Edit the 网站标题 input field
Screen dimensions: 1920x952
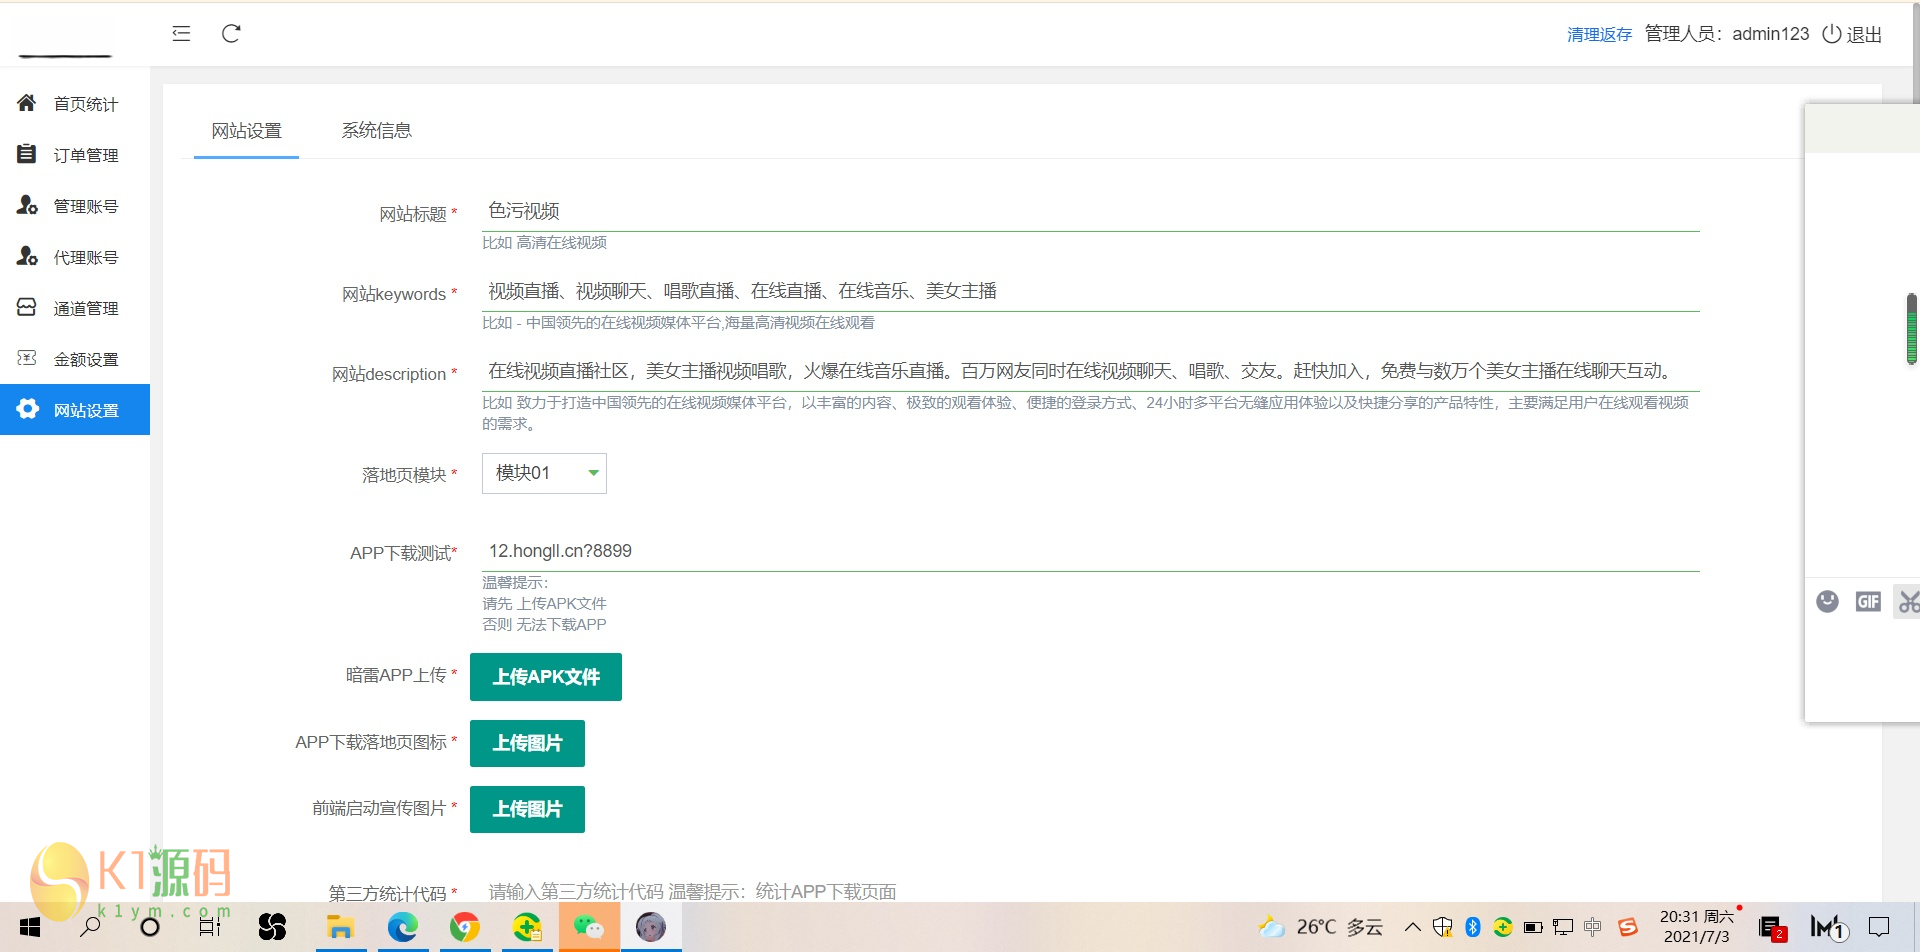pyautogui.click(x=700, y=211)
